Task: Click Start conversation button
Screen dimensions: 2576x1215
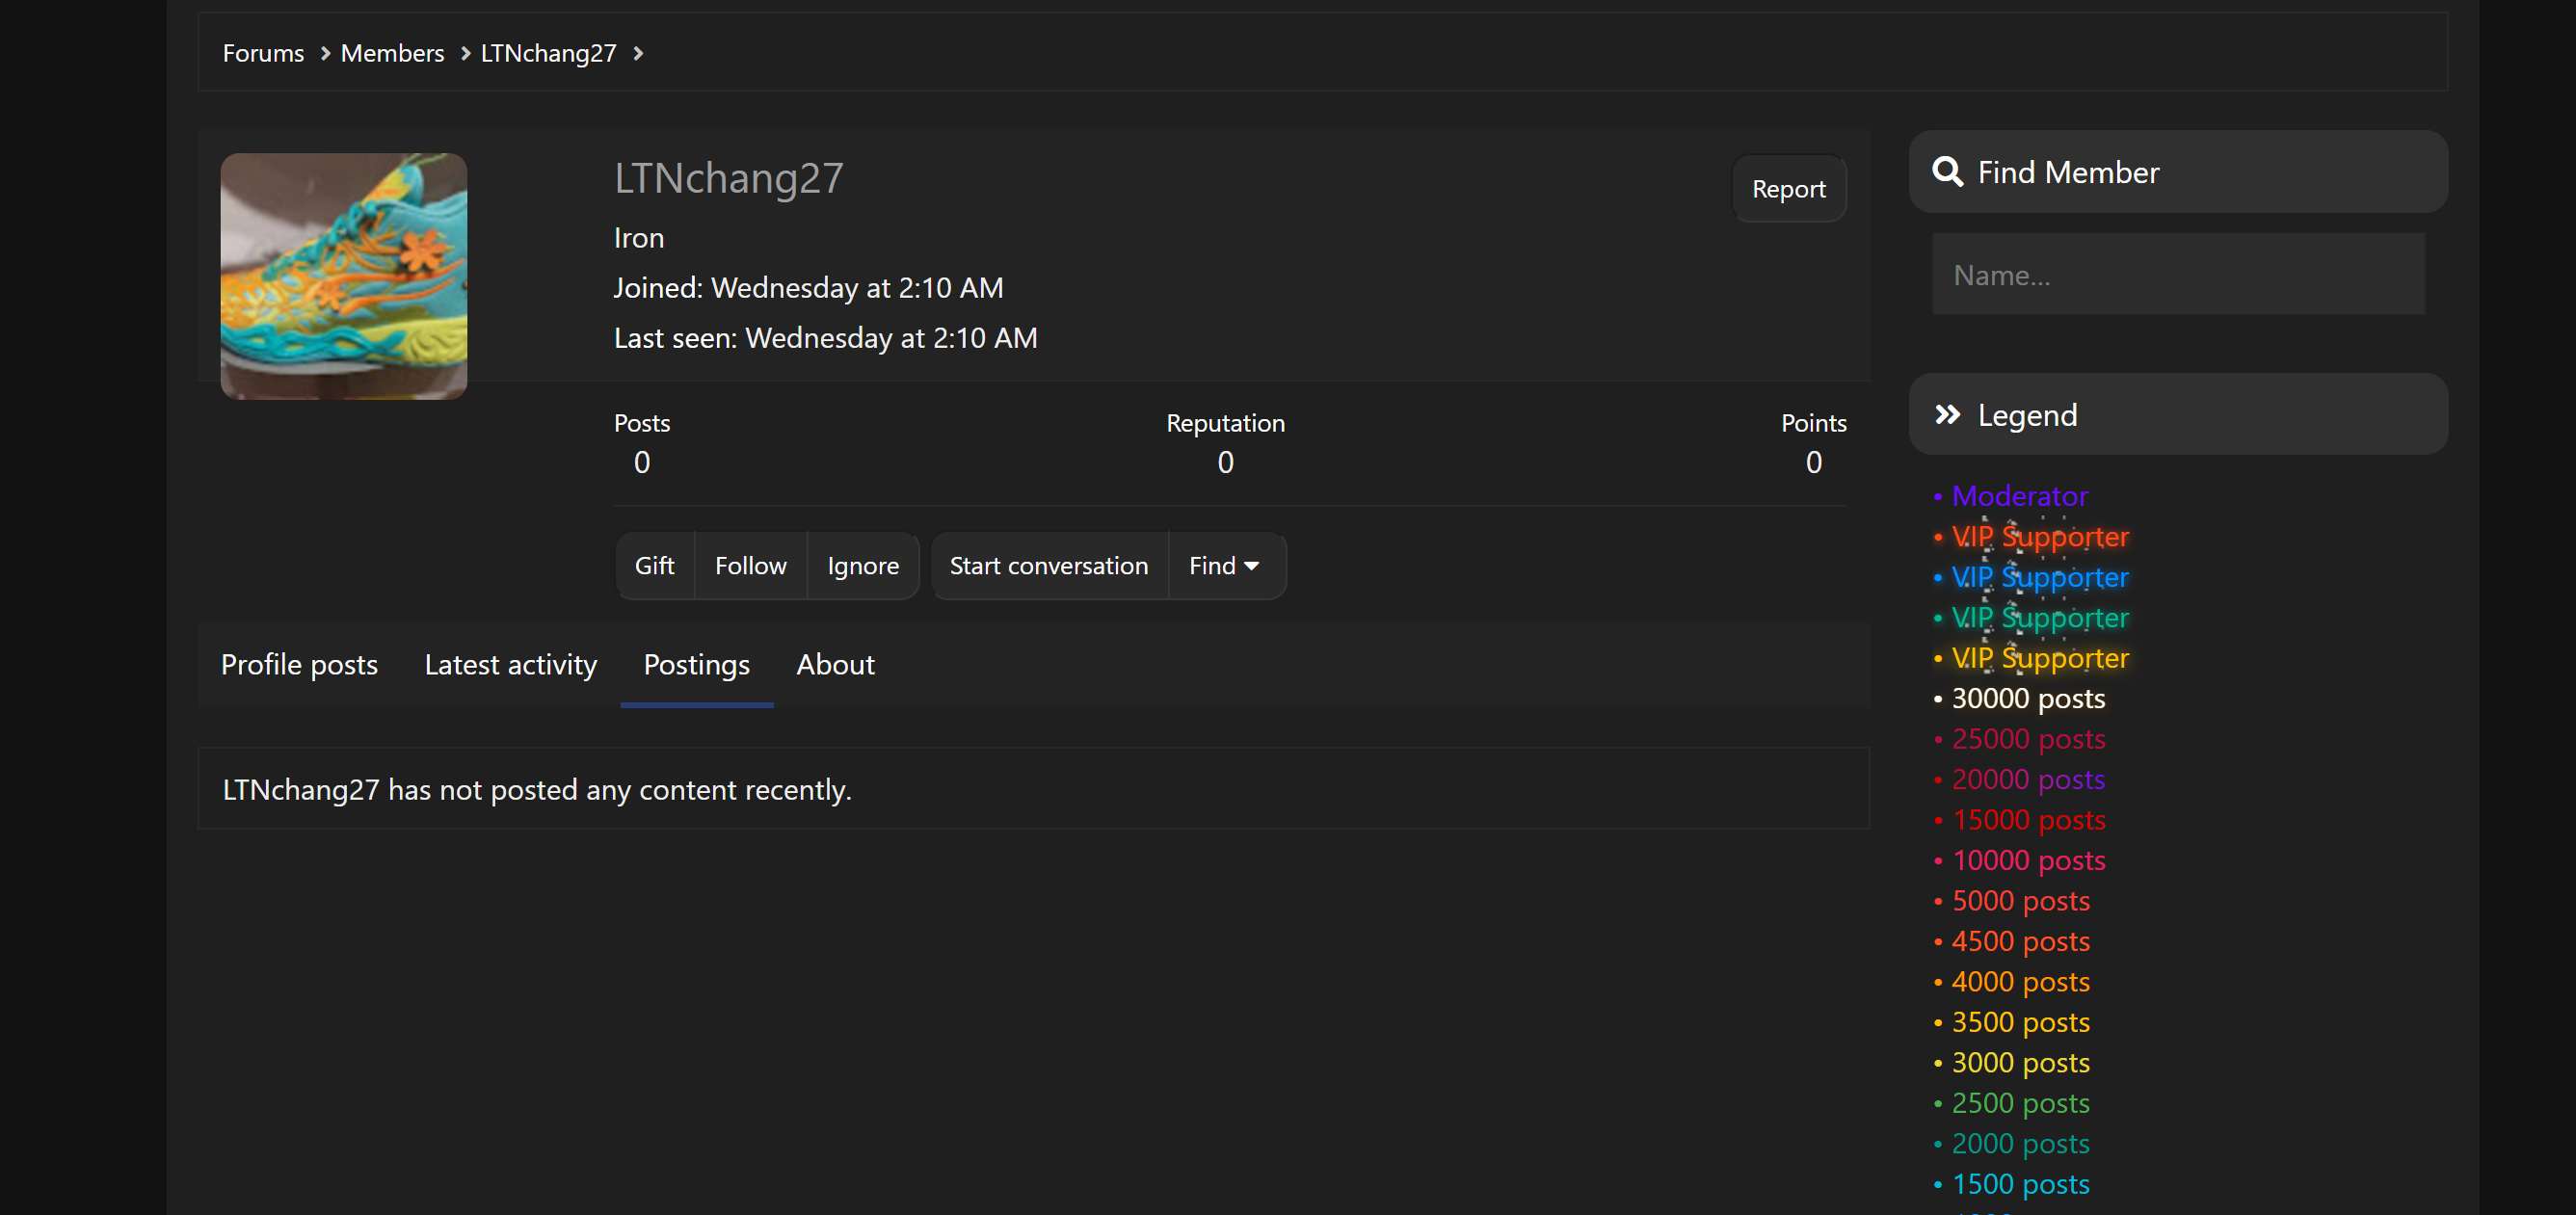Action: [x=1048, y=566]
